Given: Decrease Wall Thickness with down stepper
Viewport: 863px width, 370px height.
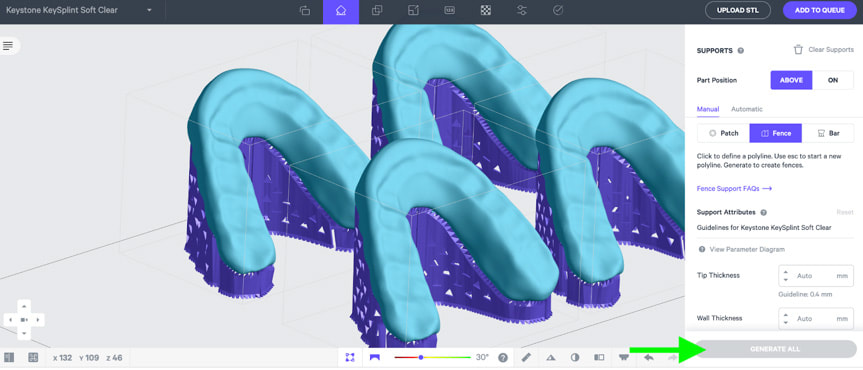Looking at the screenshot, I should pos(786,323).
